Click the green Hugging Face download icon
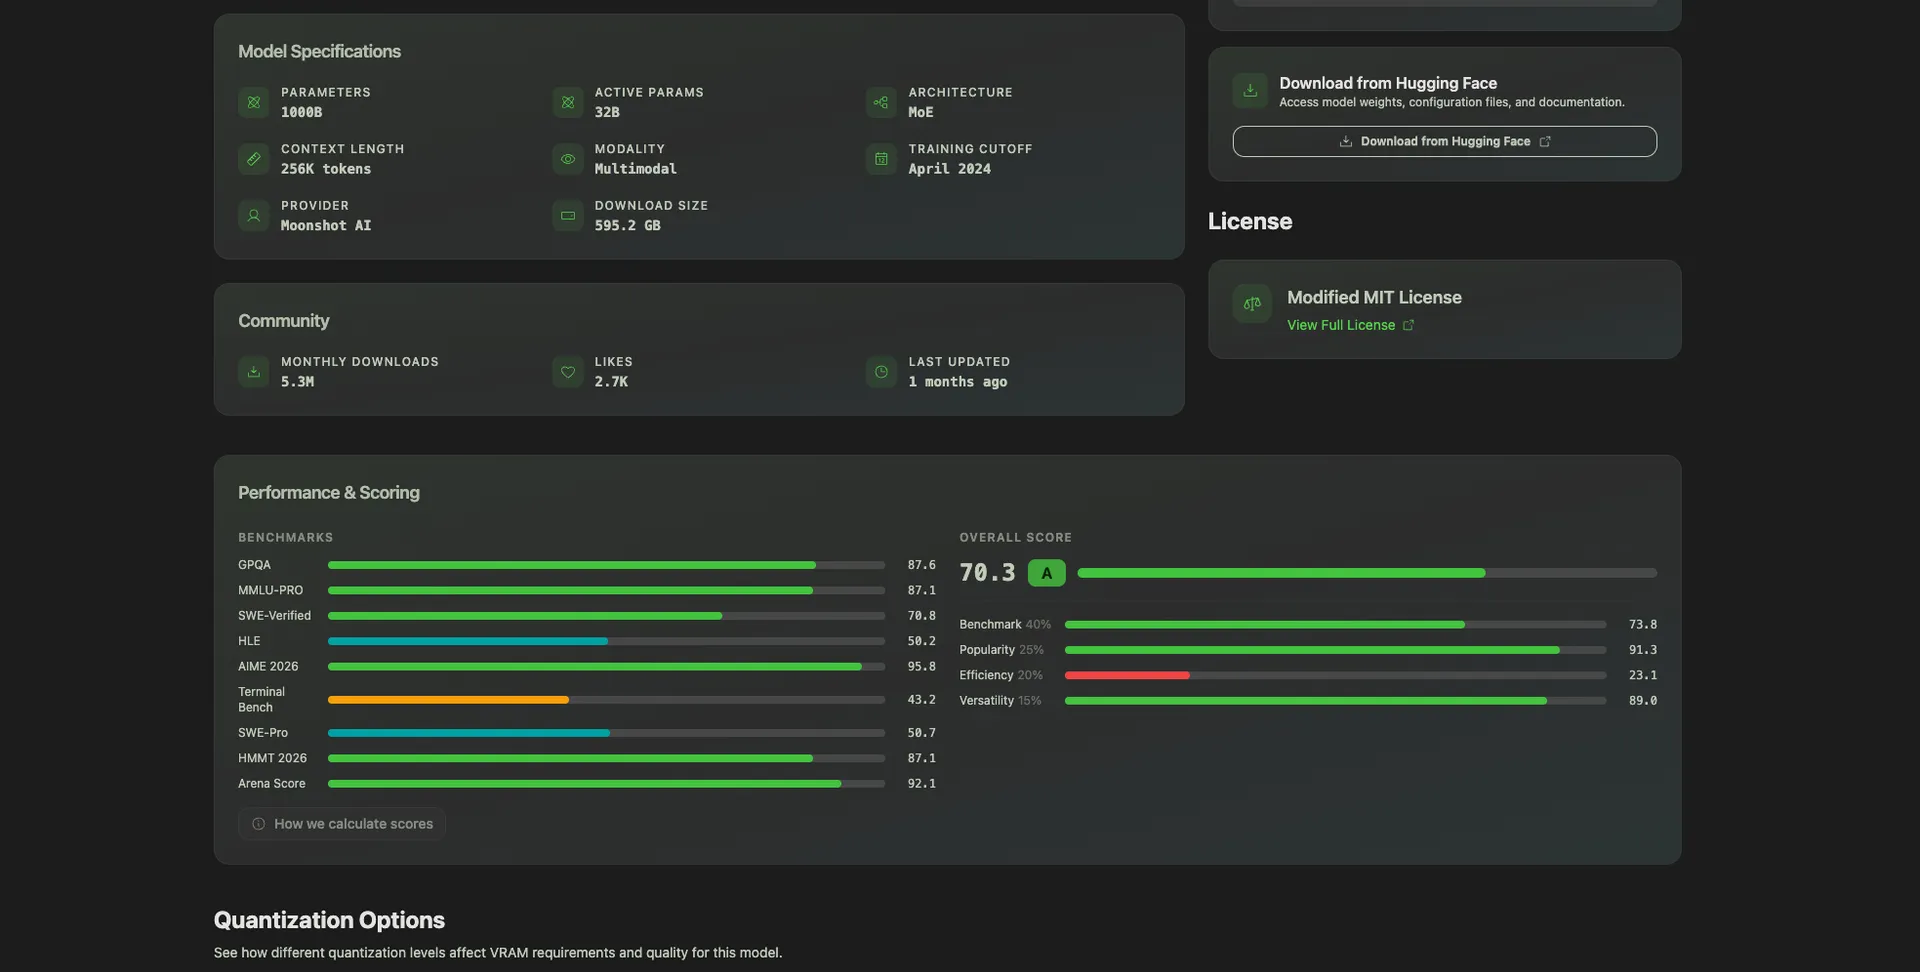 (x=1249, y=90)
